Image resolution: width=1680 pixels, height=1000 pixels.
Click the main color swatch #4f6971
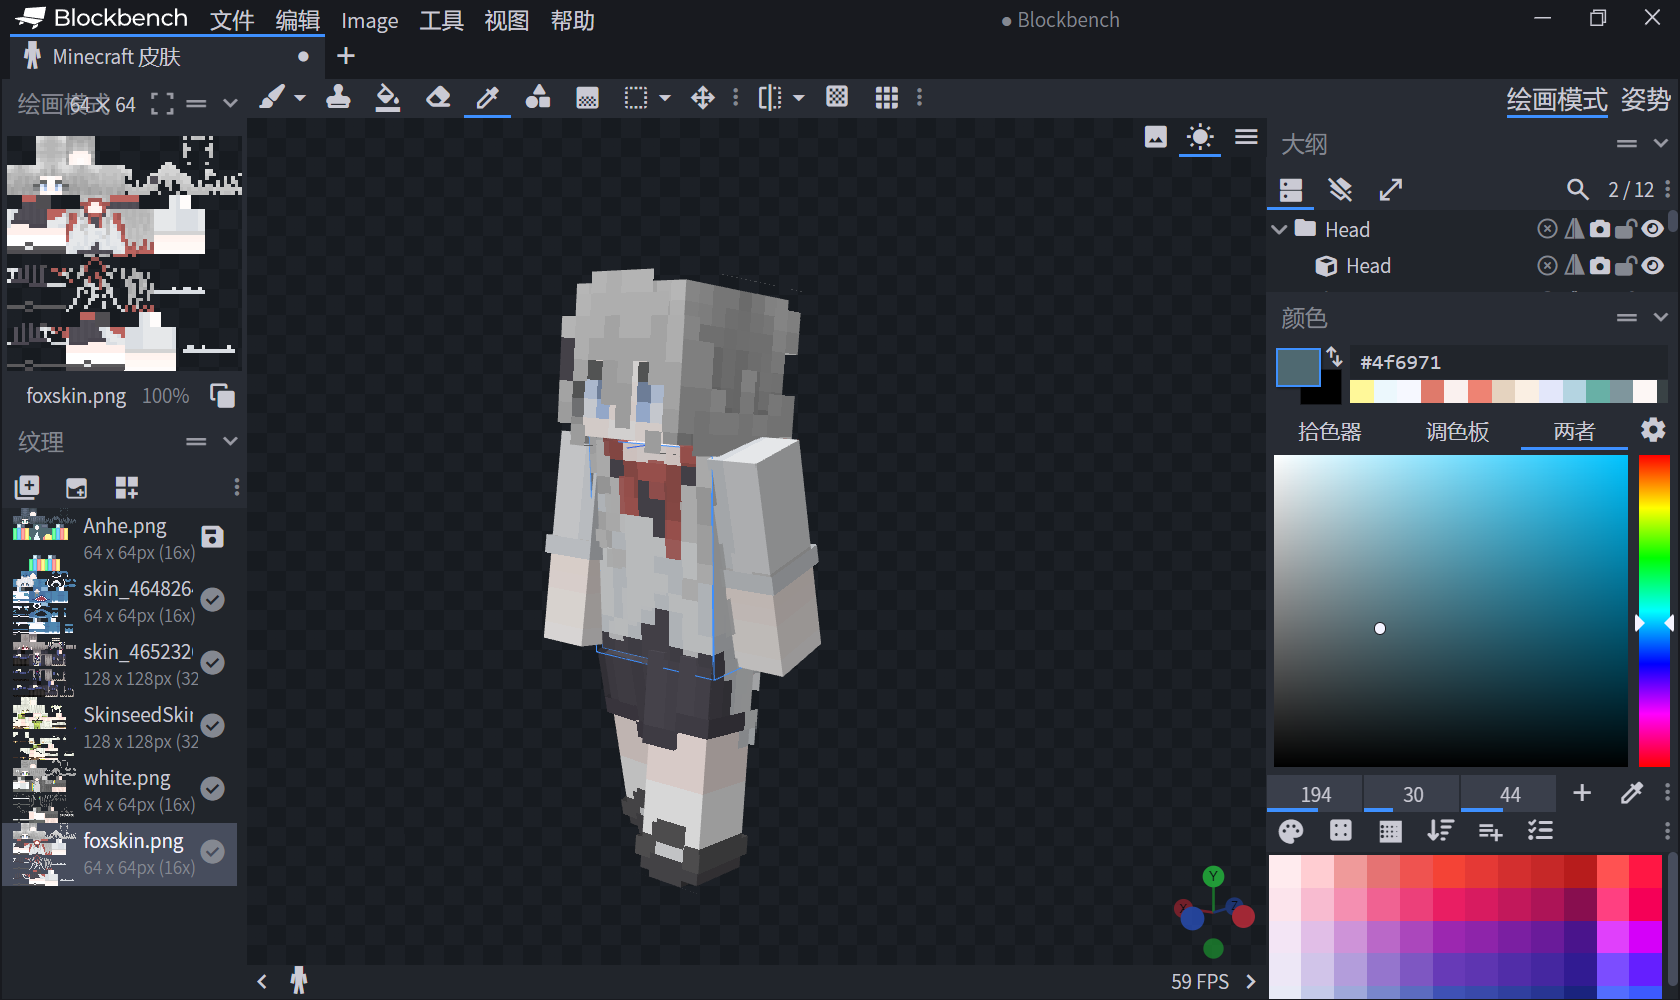[x=1298, y=367]
